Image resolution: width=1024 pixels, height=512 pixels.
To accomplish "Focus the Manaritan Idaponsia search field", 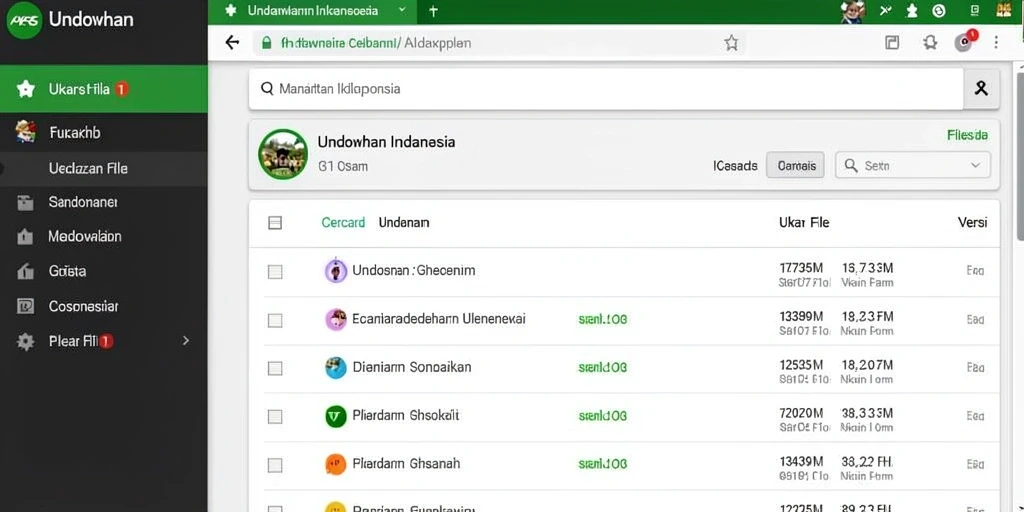I will point(606,89).
